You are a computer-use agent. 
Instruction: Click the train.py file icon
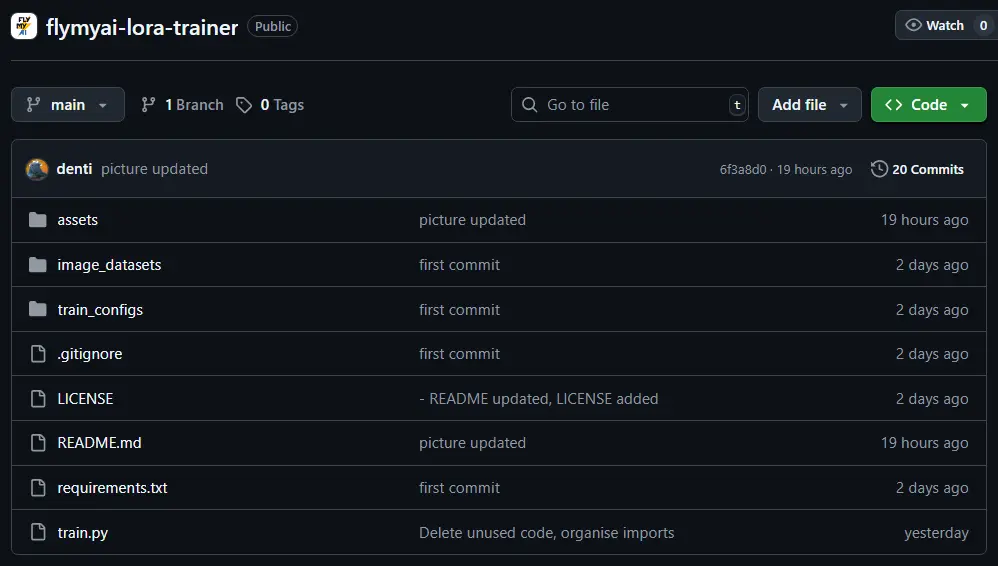click(38, 533)
